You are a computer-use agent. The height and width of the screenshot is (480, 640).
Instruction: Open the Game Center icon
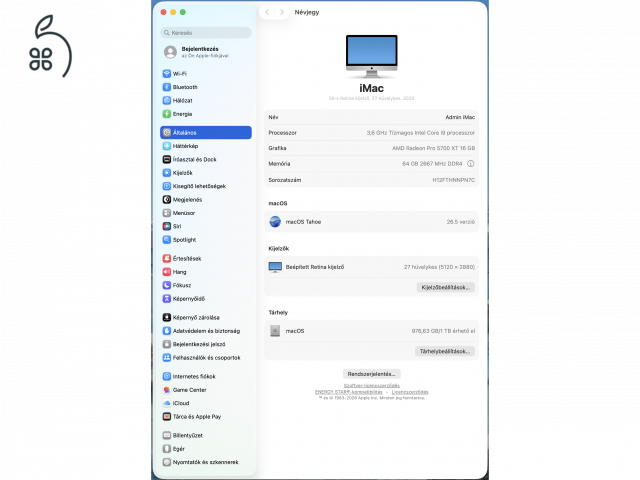coord(167,390)
